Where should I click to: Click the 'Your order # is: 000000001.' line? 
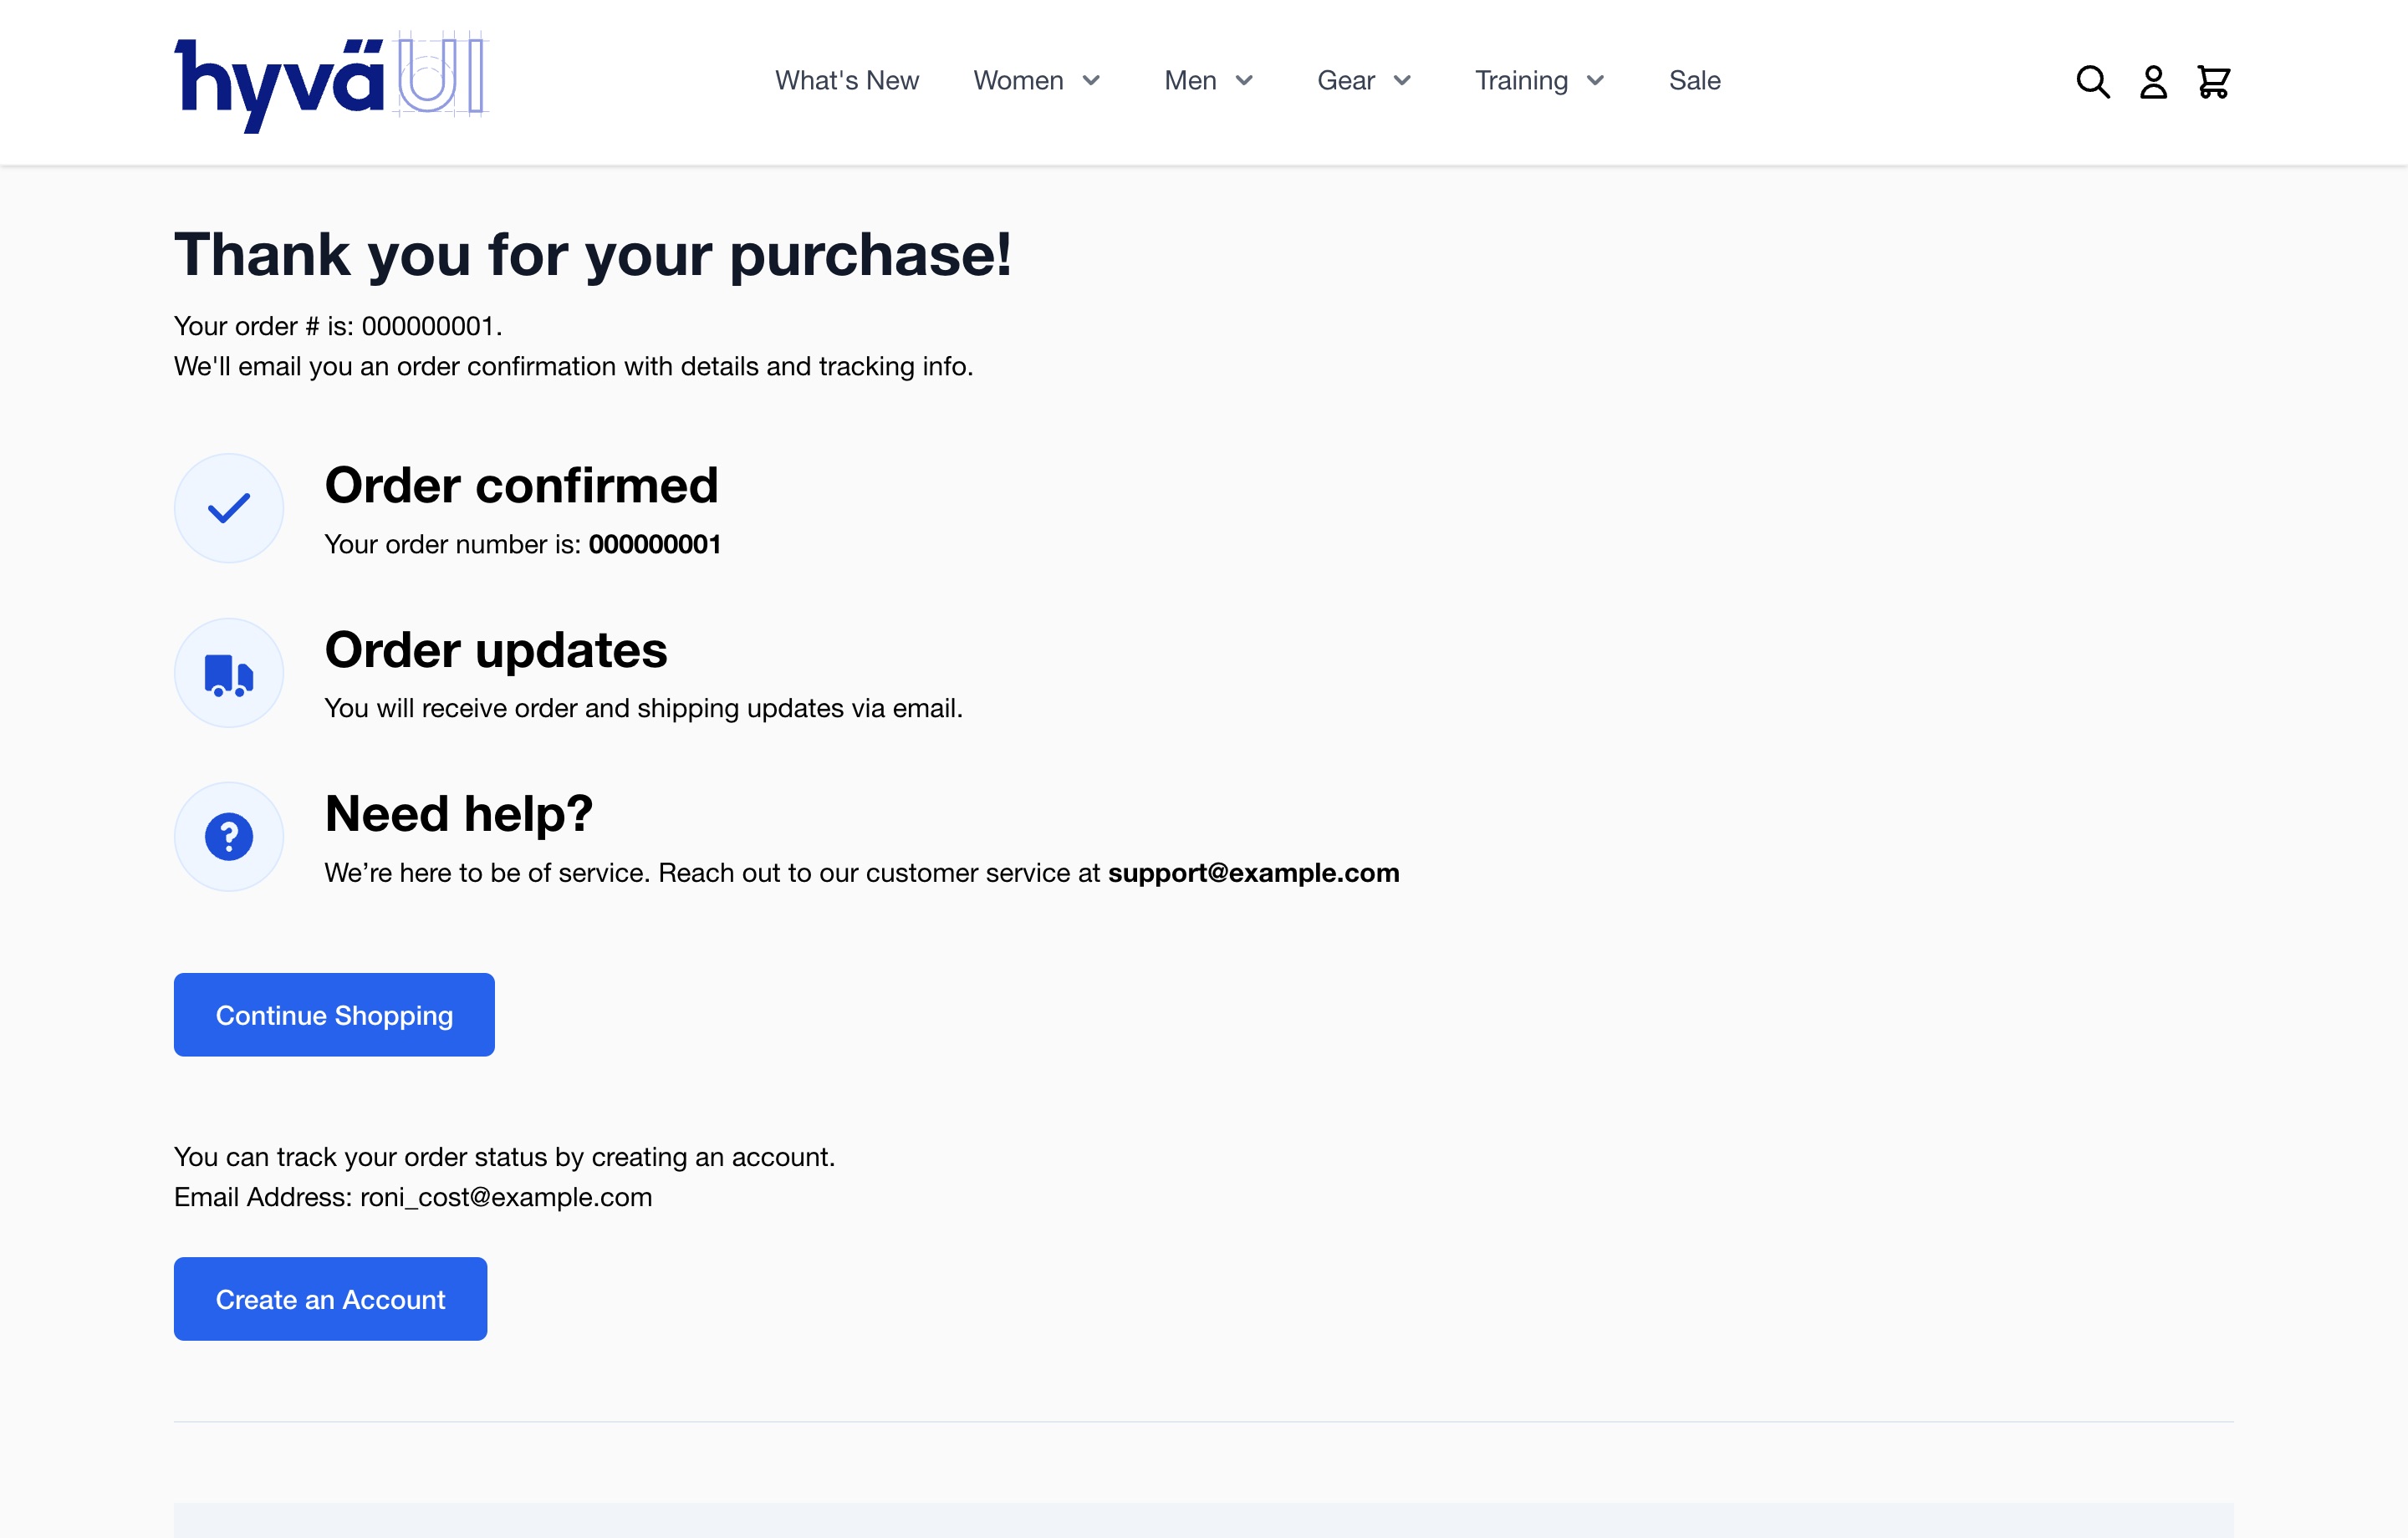tap(338, 326)
